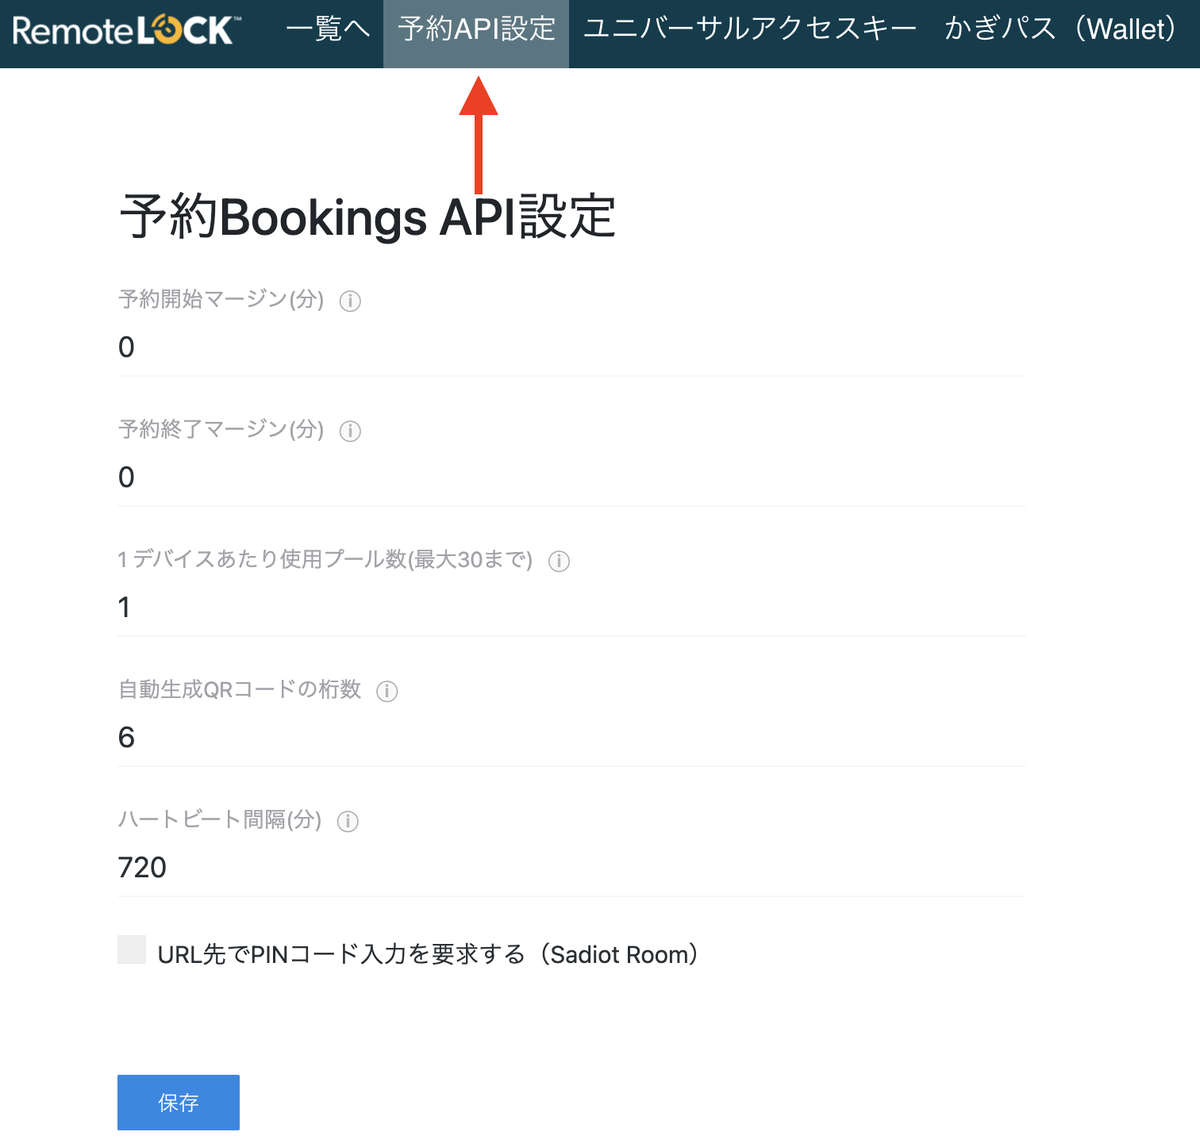Click the 予約開始マージン(分) label
This screenshot has height=1147, width=1200.
coord(221,299)
